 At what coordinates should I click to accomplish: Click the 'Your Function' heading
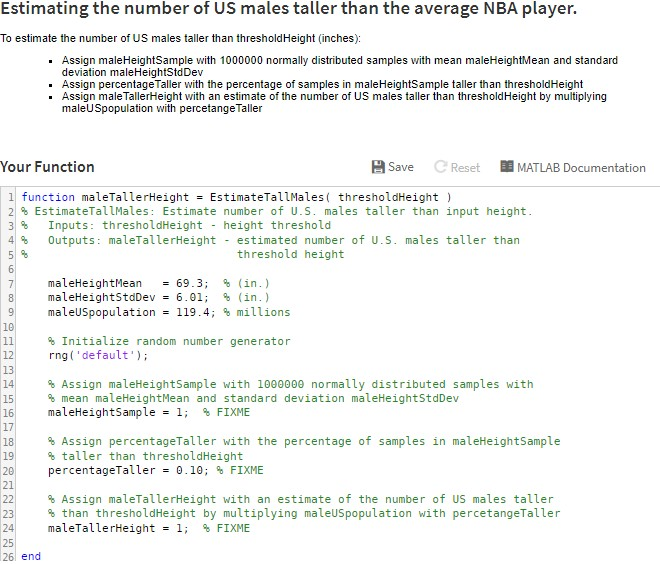click(x=47, y=167)
